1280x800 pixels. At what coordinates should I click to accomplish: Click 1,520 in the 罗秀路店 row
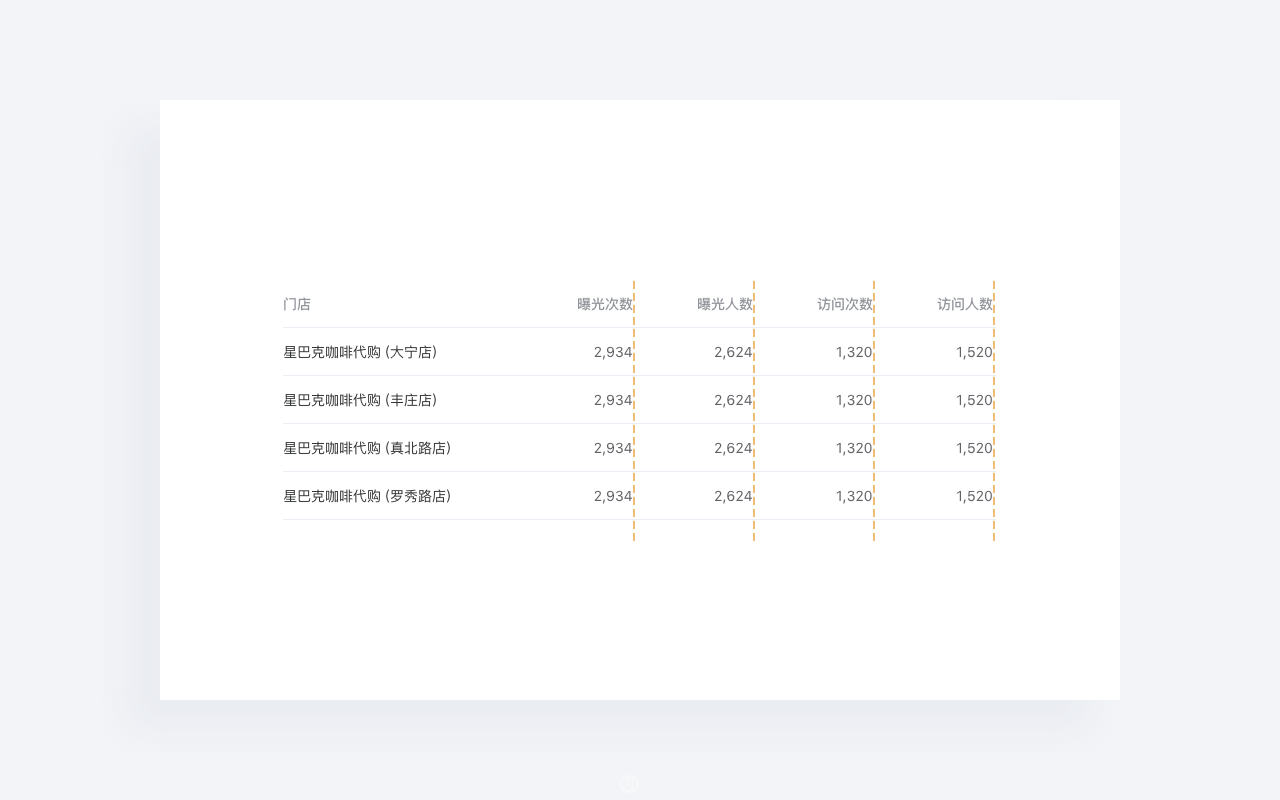[974, 496]
